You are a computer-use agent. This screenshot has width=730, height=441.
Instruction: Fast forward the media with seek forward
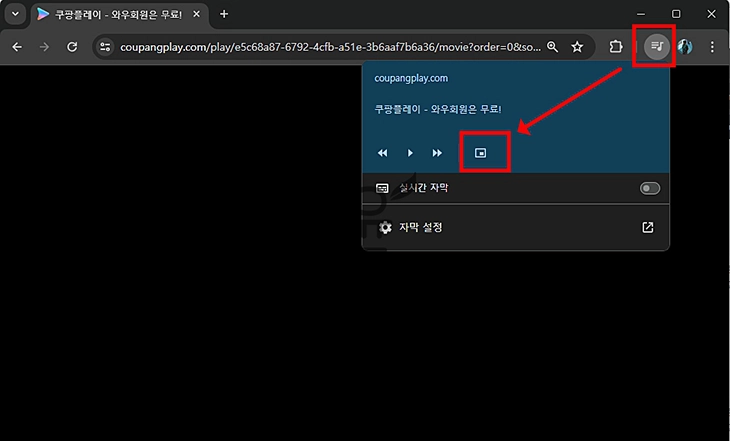click(437, 153)
